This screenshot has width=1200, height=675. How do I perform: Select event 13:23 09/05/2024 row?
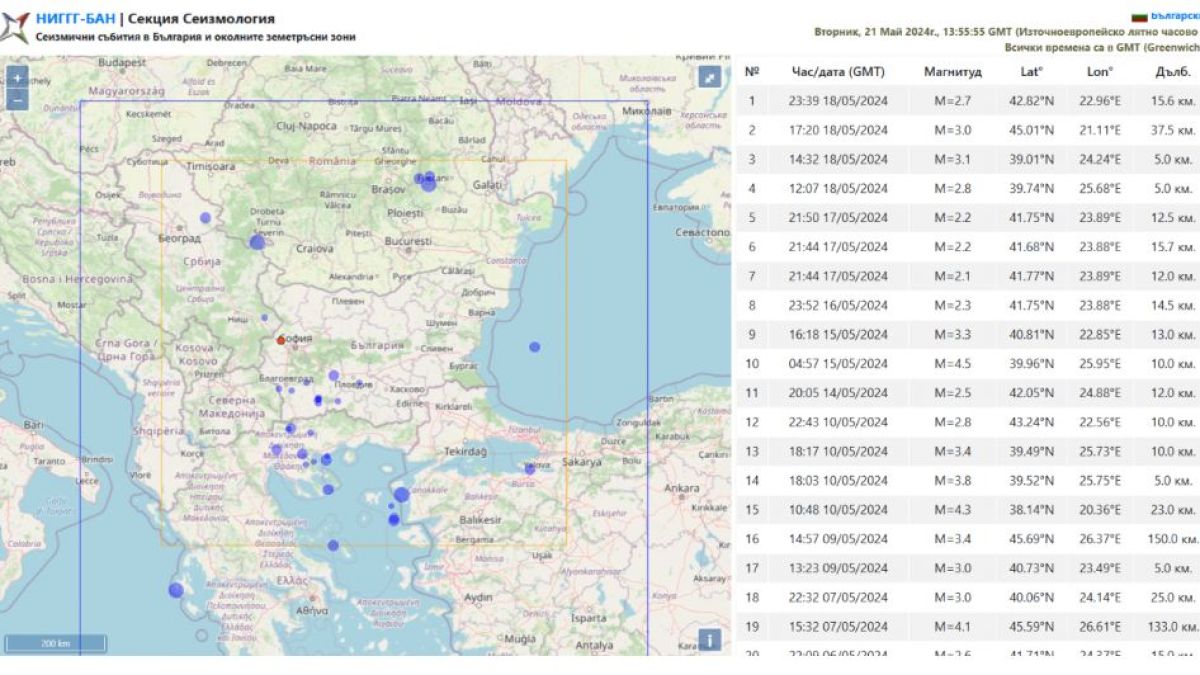[968, 568]
